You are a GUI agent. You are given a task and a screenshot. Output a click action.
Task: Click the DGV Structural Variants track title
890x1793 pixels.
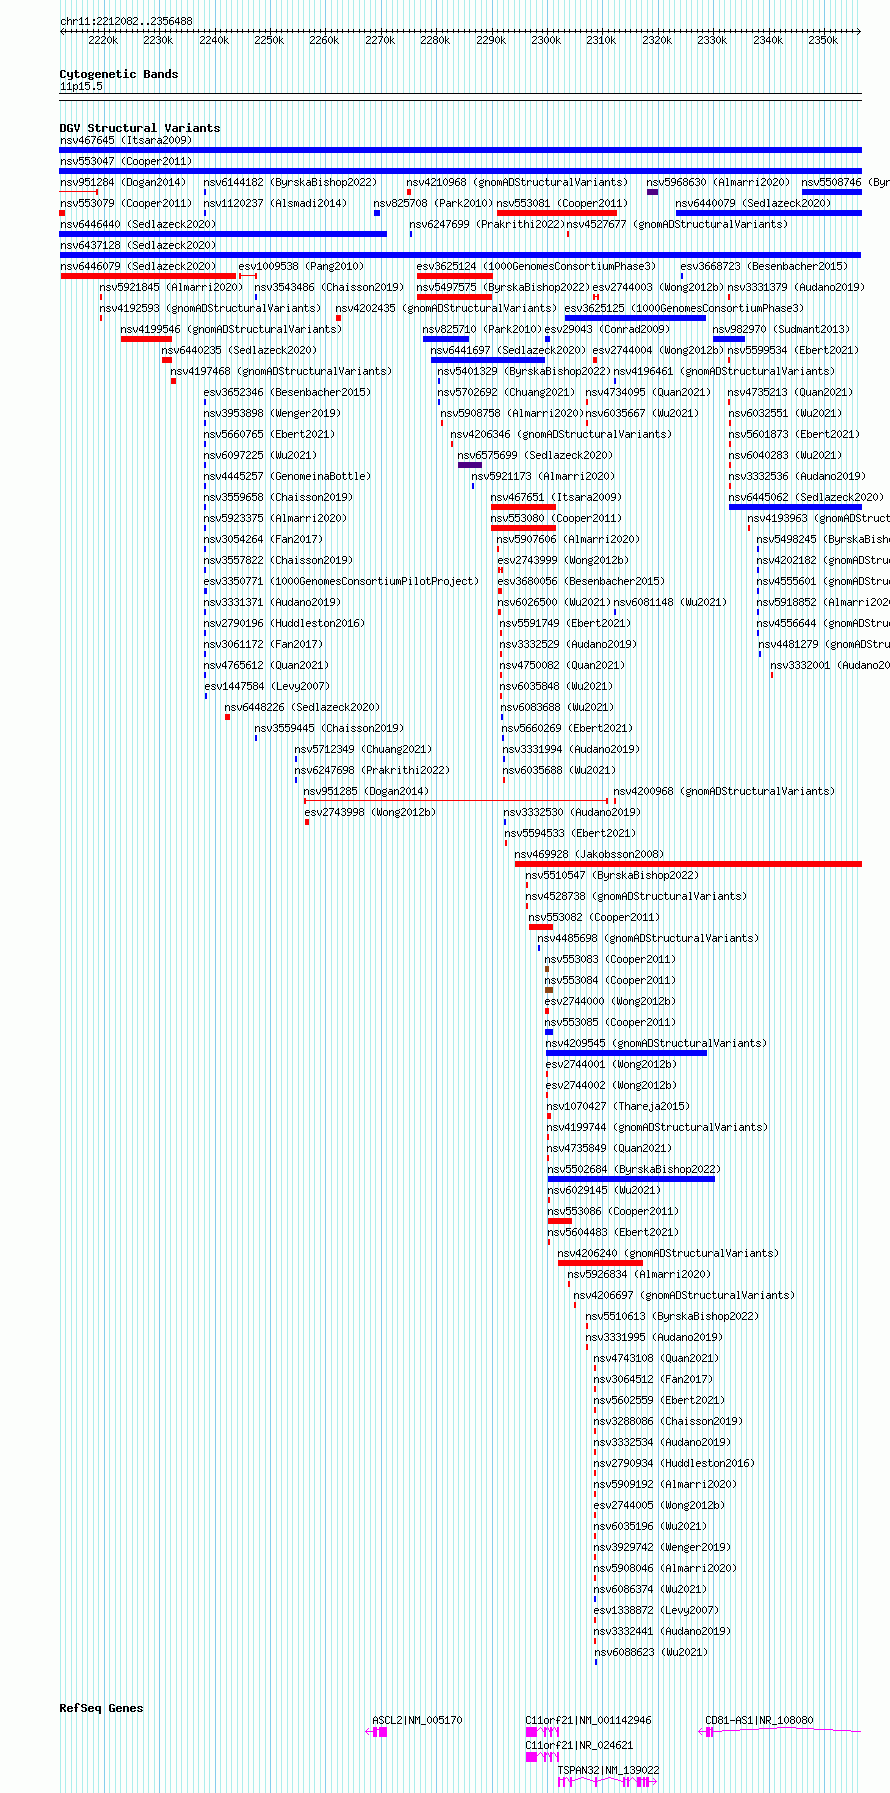coord(140,128)
